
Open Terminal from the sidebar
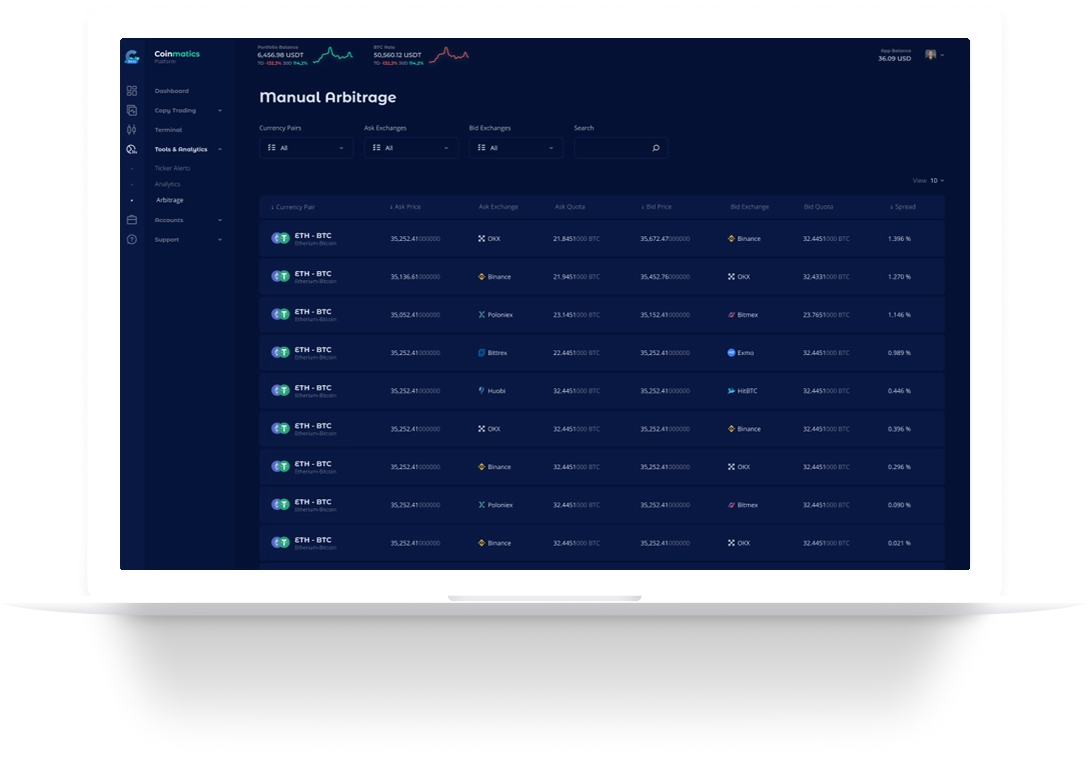(168, 130)
